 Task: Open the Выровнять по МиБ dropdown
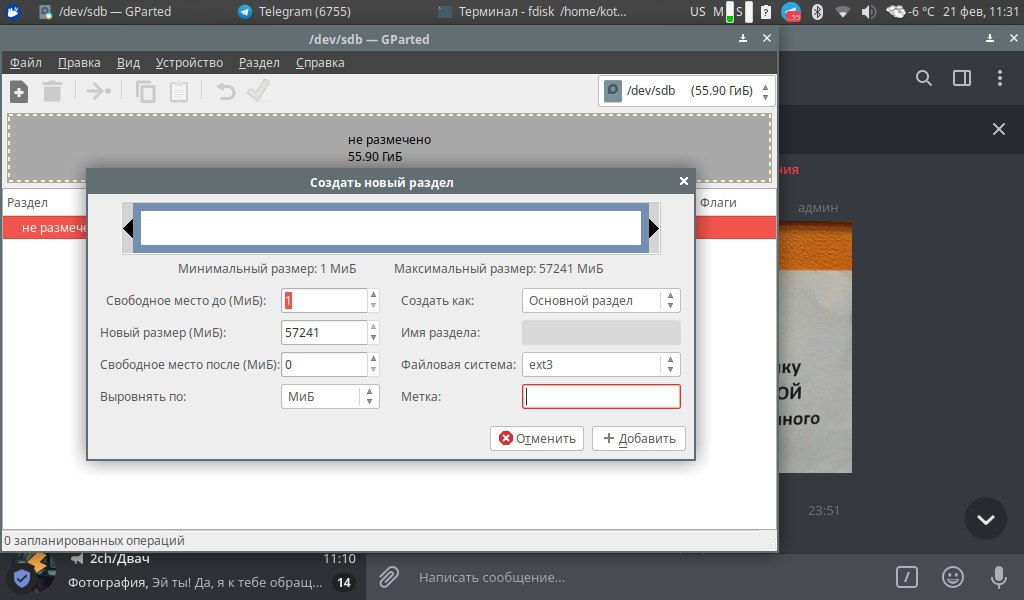(330, 396)
